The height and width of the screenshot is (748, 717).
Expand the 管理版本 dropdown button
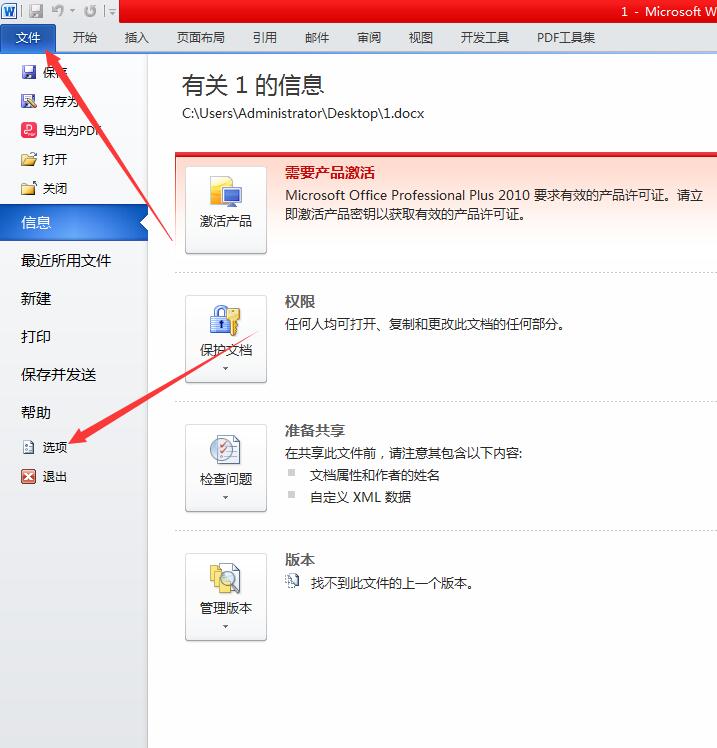click(x=226, y=597)
